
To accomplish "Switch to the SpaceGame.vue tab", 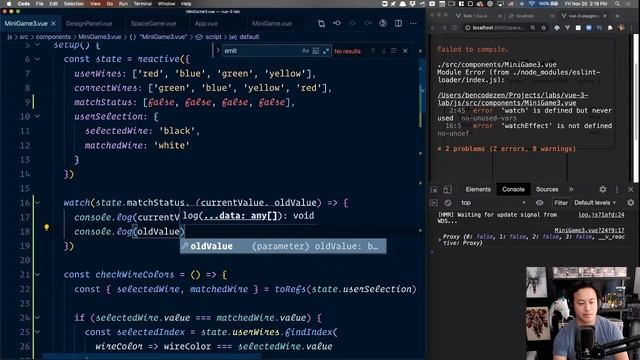I will click(153, 24).
